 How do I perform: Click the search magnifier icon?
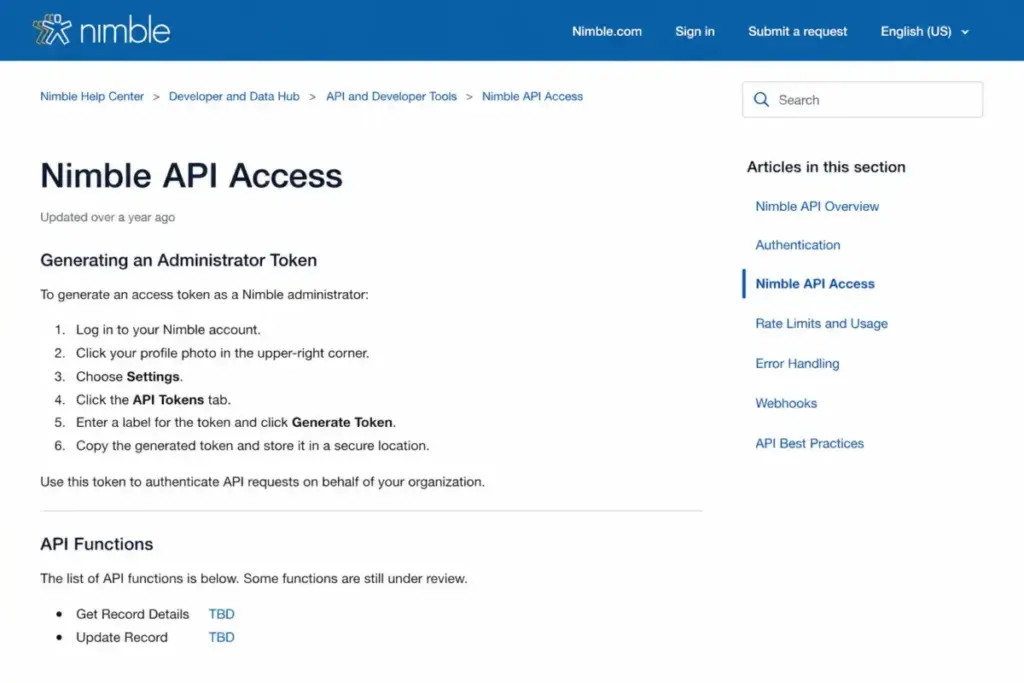761,100
